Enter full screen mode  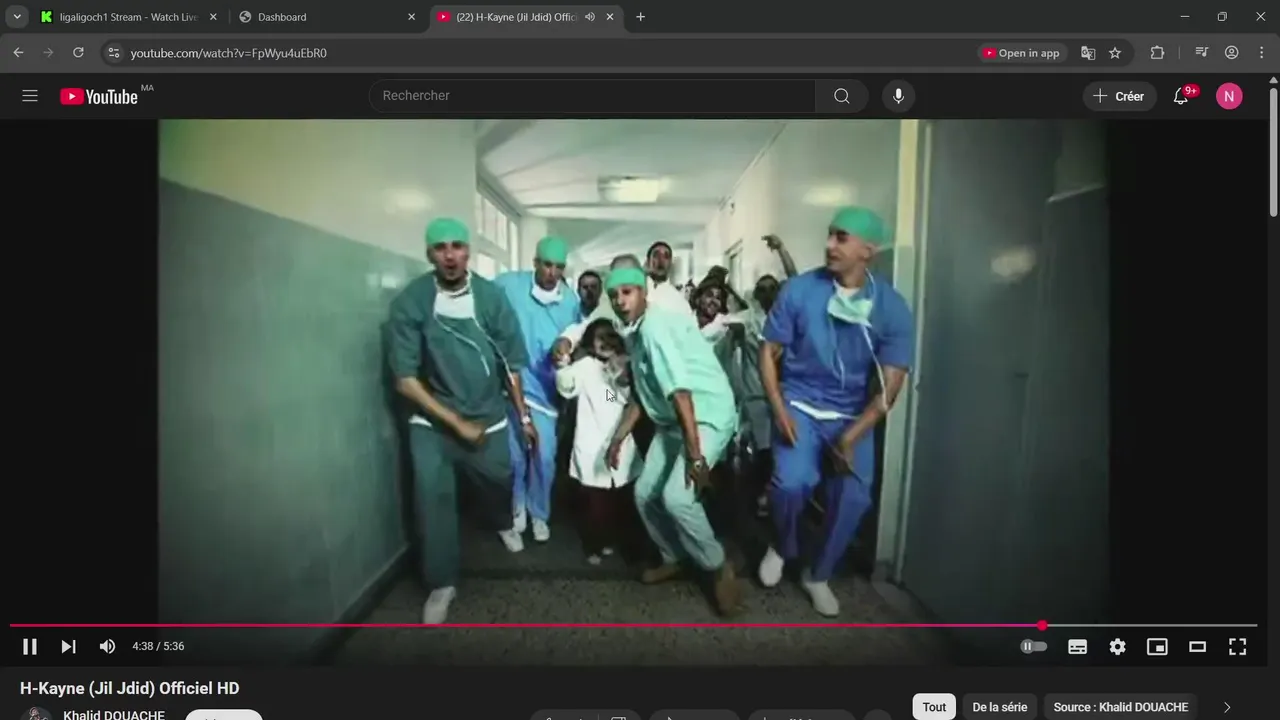click(x=1237, y=647)
